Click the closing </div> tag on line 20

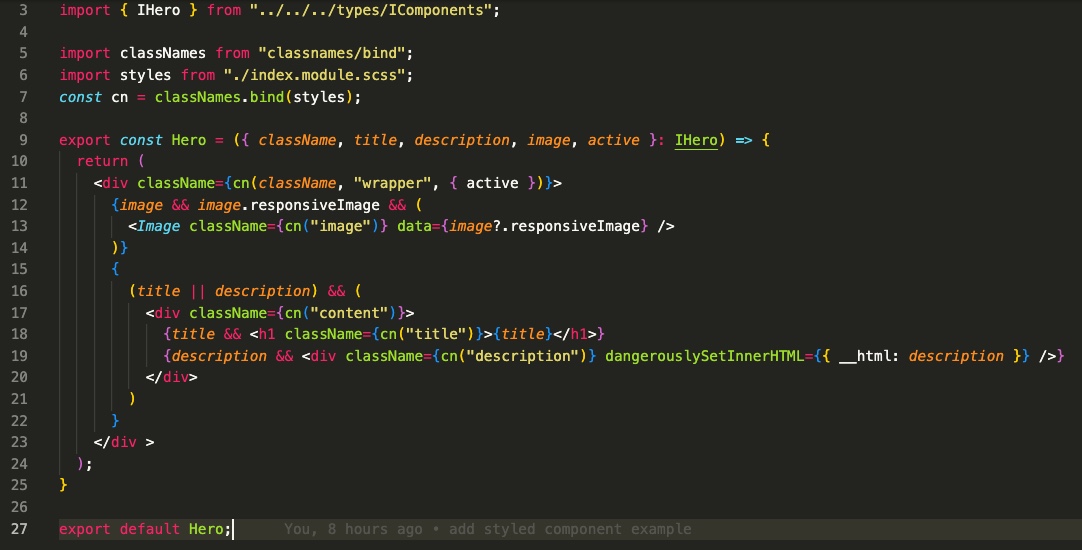(x=172, y=377)
